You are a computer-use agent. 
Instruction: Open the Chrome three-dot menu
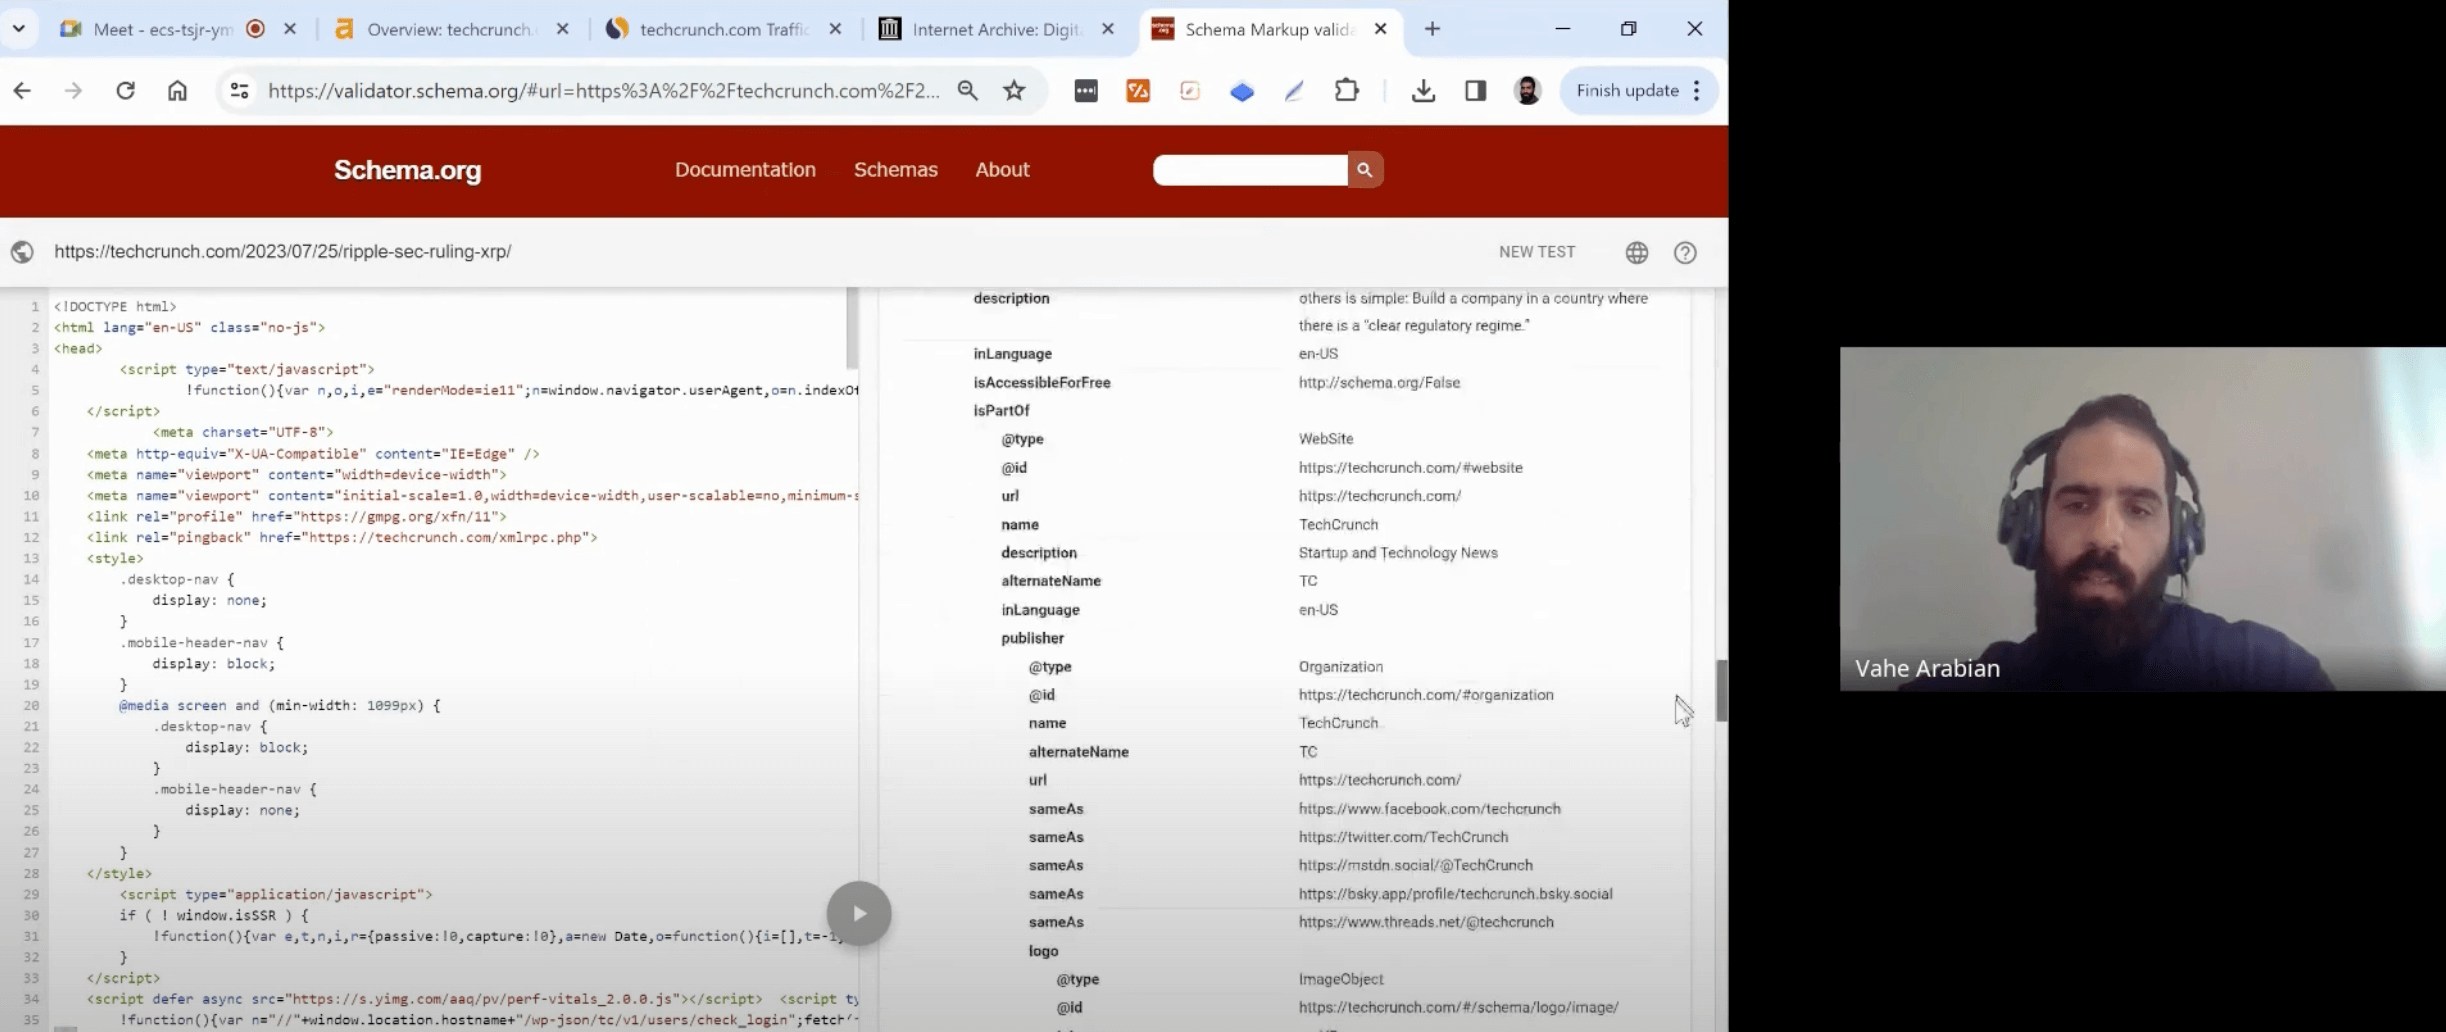[1698, 90]
